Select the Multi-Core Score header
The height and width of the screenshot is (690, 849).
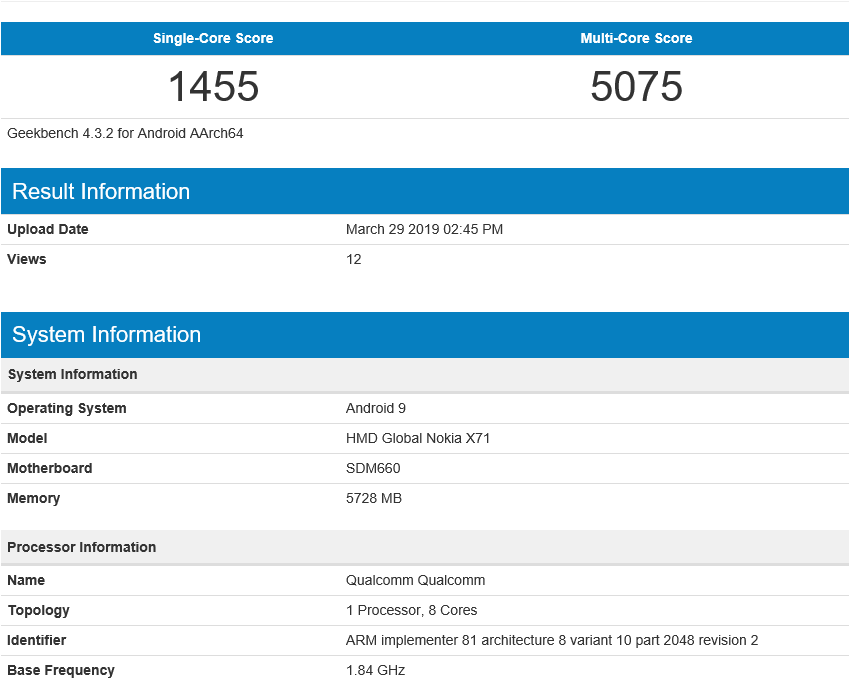636,38
